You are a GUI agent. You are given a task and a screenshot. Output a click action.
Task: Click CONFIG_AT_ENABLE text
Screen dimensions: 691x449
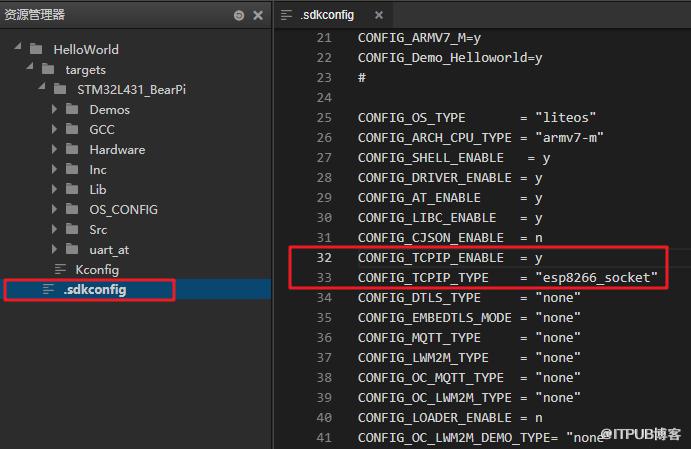coord(419,198)
